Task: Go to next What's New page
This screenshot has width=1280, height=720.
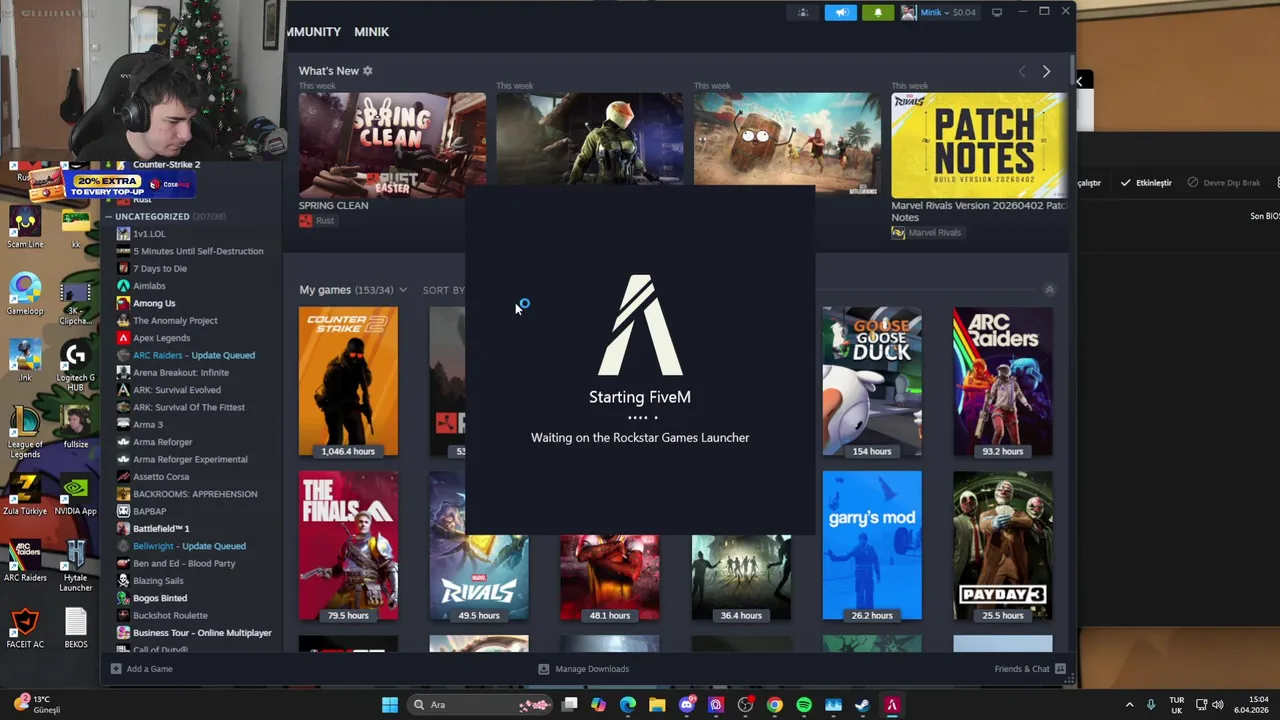Action: pos(1046,72)
